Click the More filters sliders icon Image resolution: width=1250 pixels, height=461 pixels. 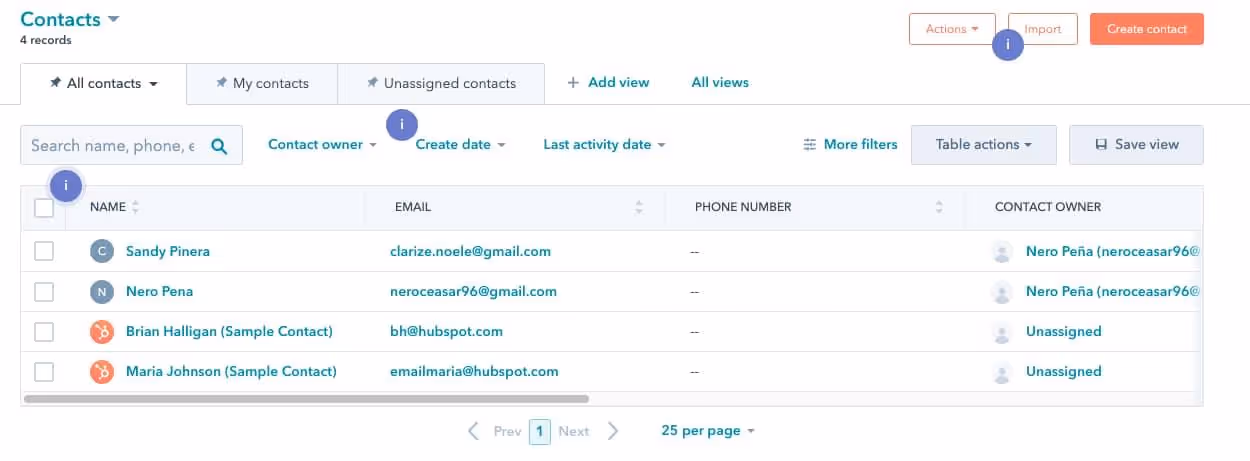[810, 145]
